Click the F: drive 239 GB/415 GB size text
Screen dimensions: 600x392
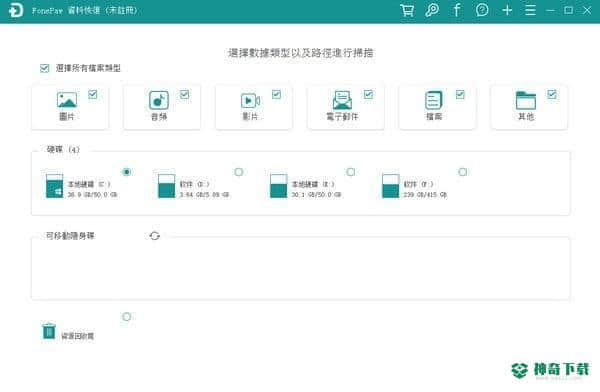[425, 195]
